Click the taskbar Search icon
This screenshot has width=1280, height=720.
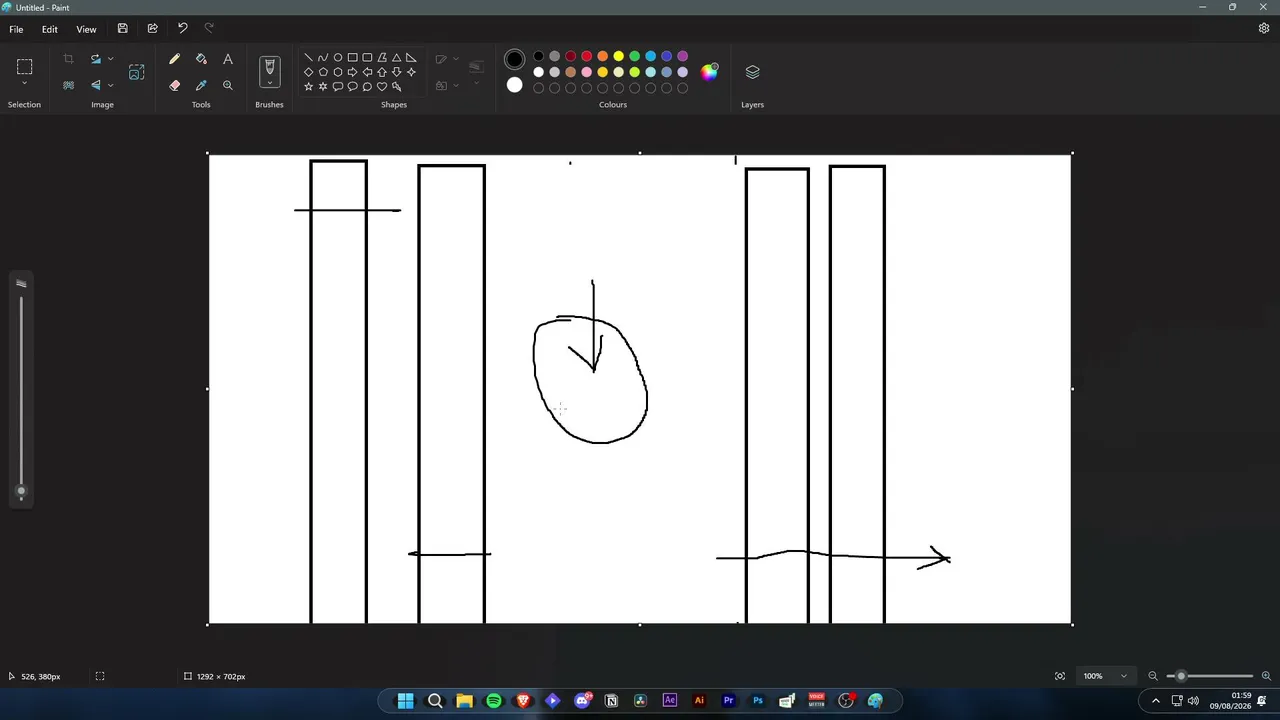click(x=435, y=701)
